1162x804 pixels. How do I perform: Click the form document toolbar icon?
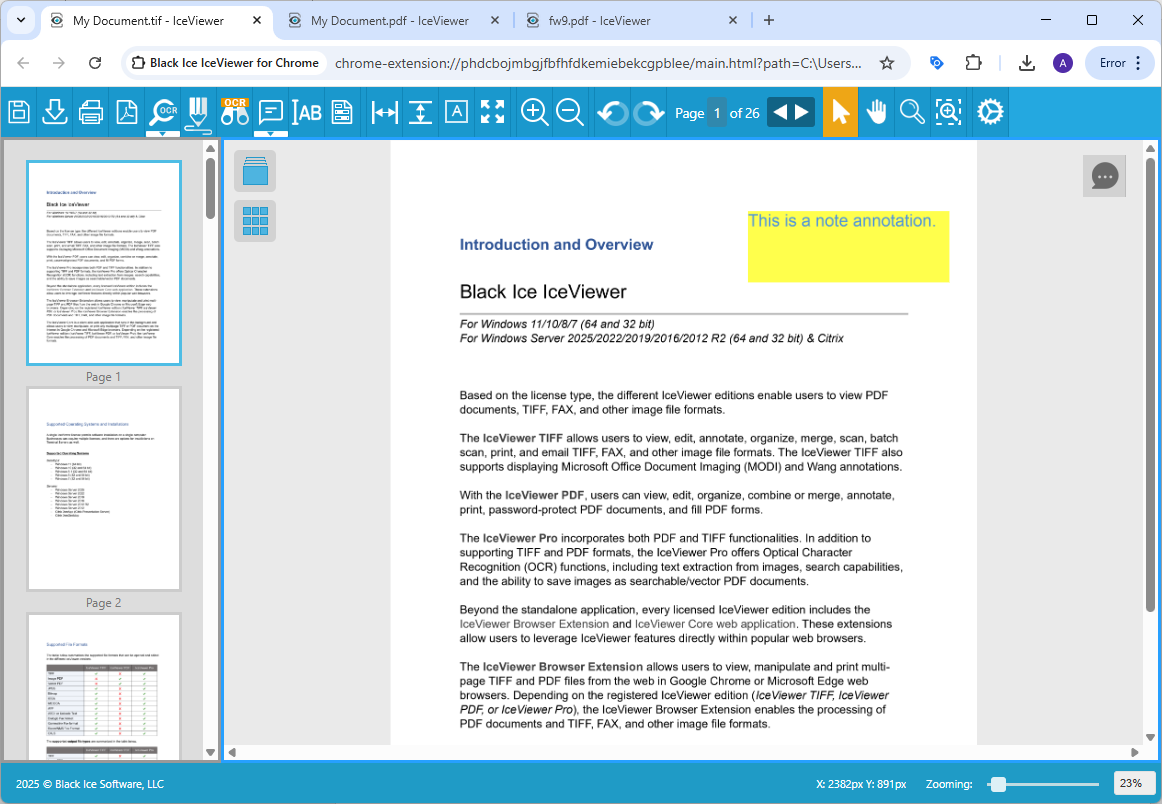click(x=342, y=113)
